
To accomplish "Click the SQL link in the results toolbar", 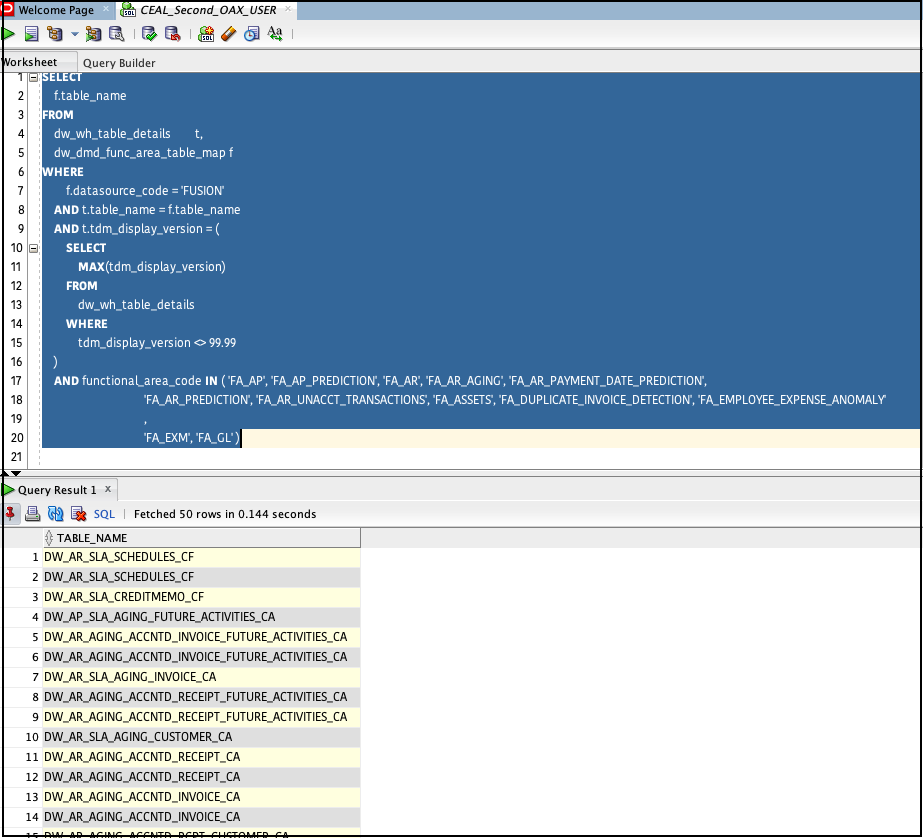I will click(104, 513).
